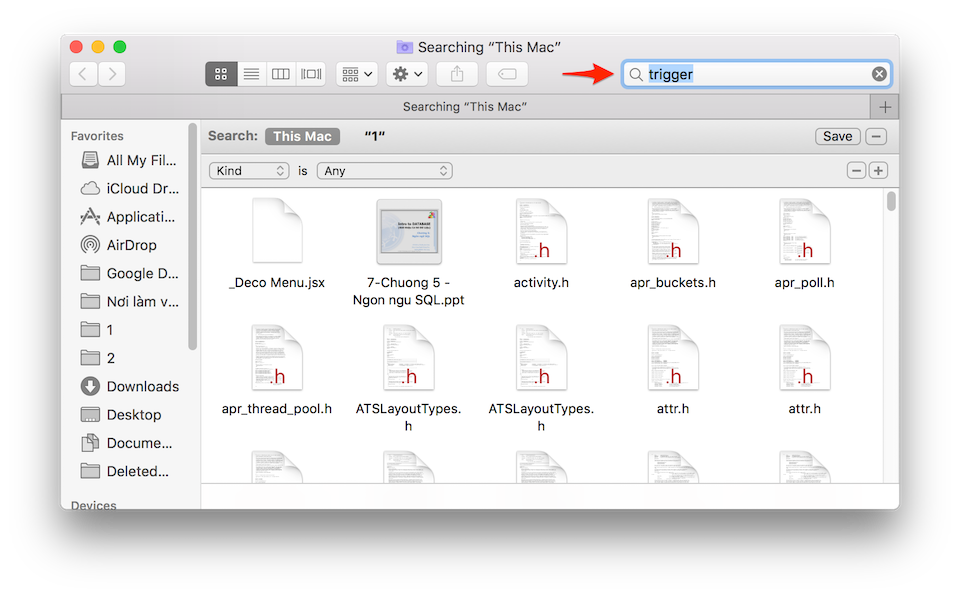Open the Kind criteria dropdown
Viewport: 960px width, 596px height.
248,170
